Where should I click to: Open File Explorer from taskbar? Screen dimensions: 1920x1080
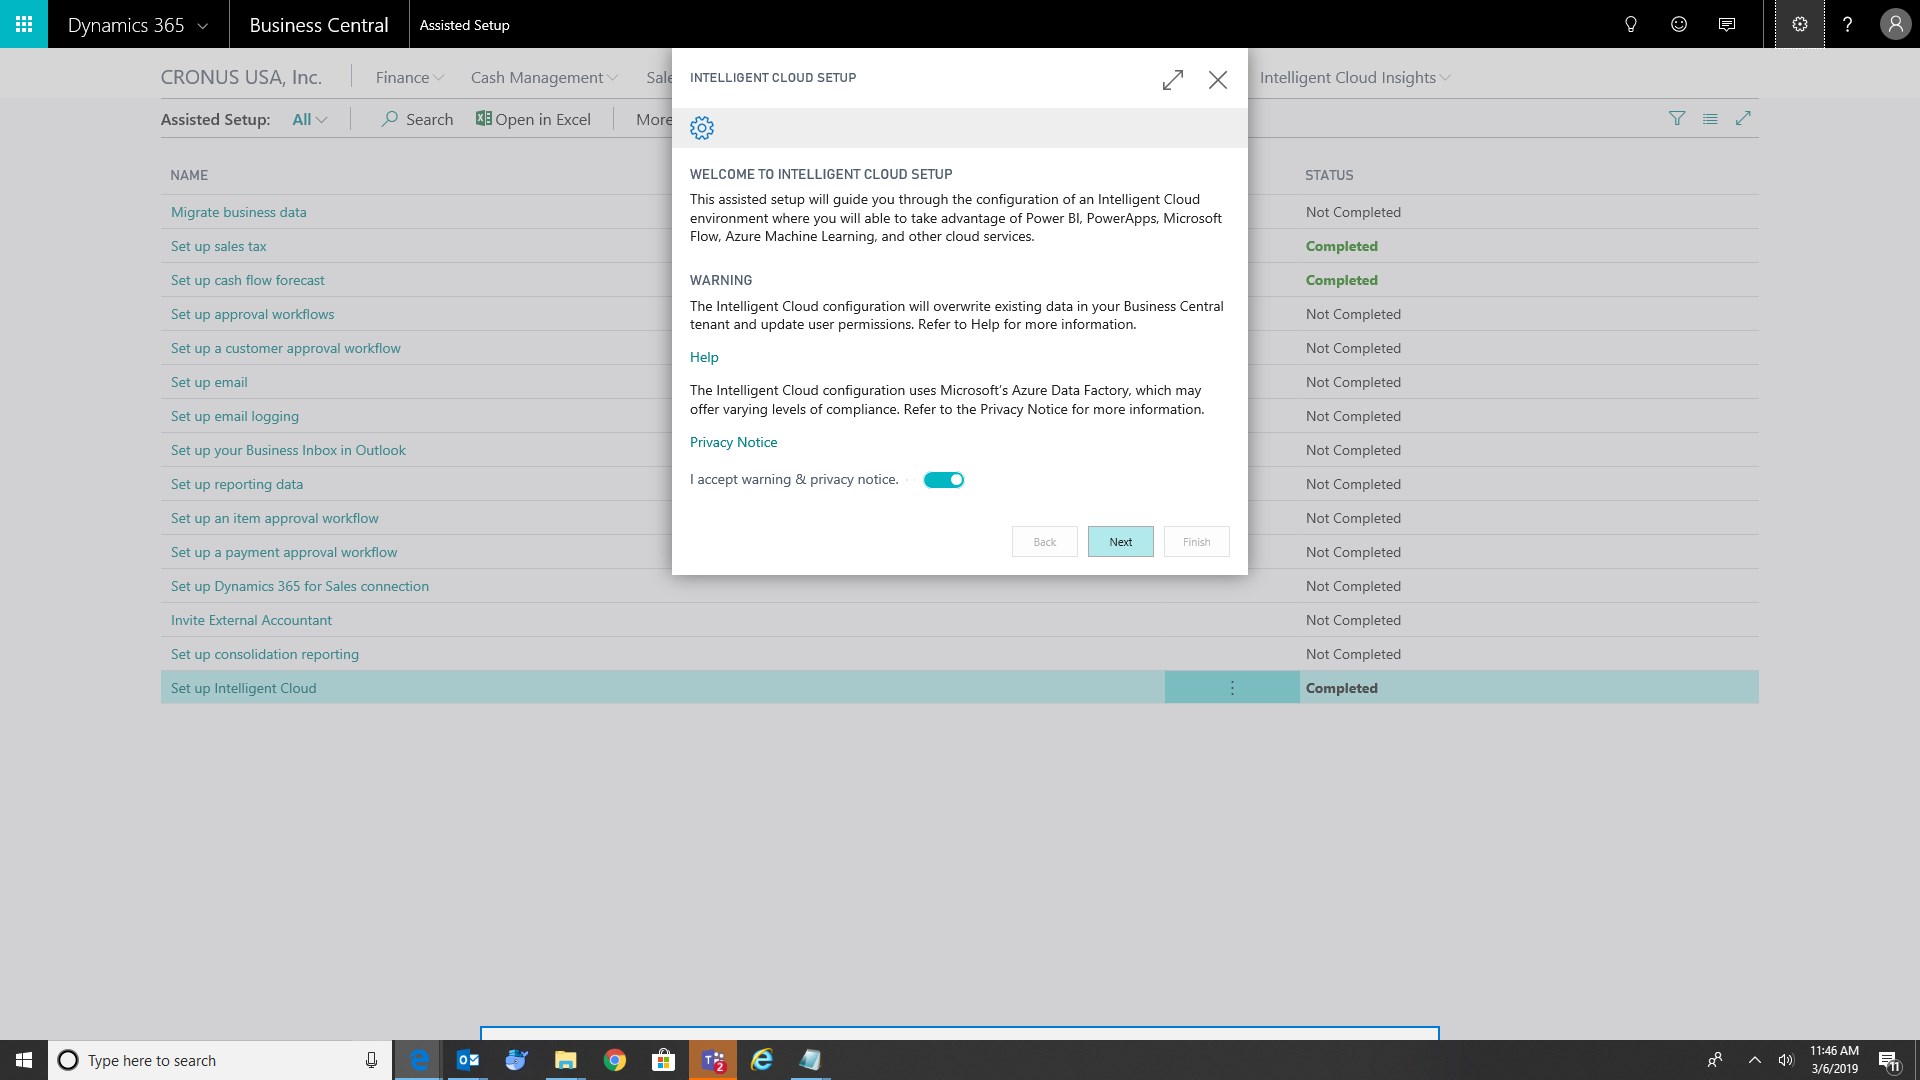click(566, 1060)
